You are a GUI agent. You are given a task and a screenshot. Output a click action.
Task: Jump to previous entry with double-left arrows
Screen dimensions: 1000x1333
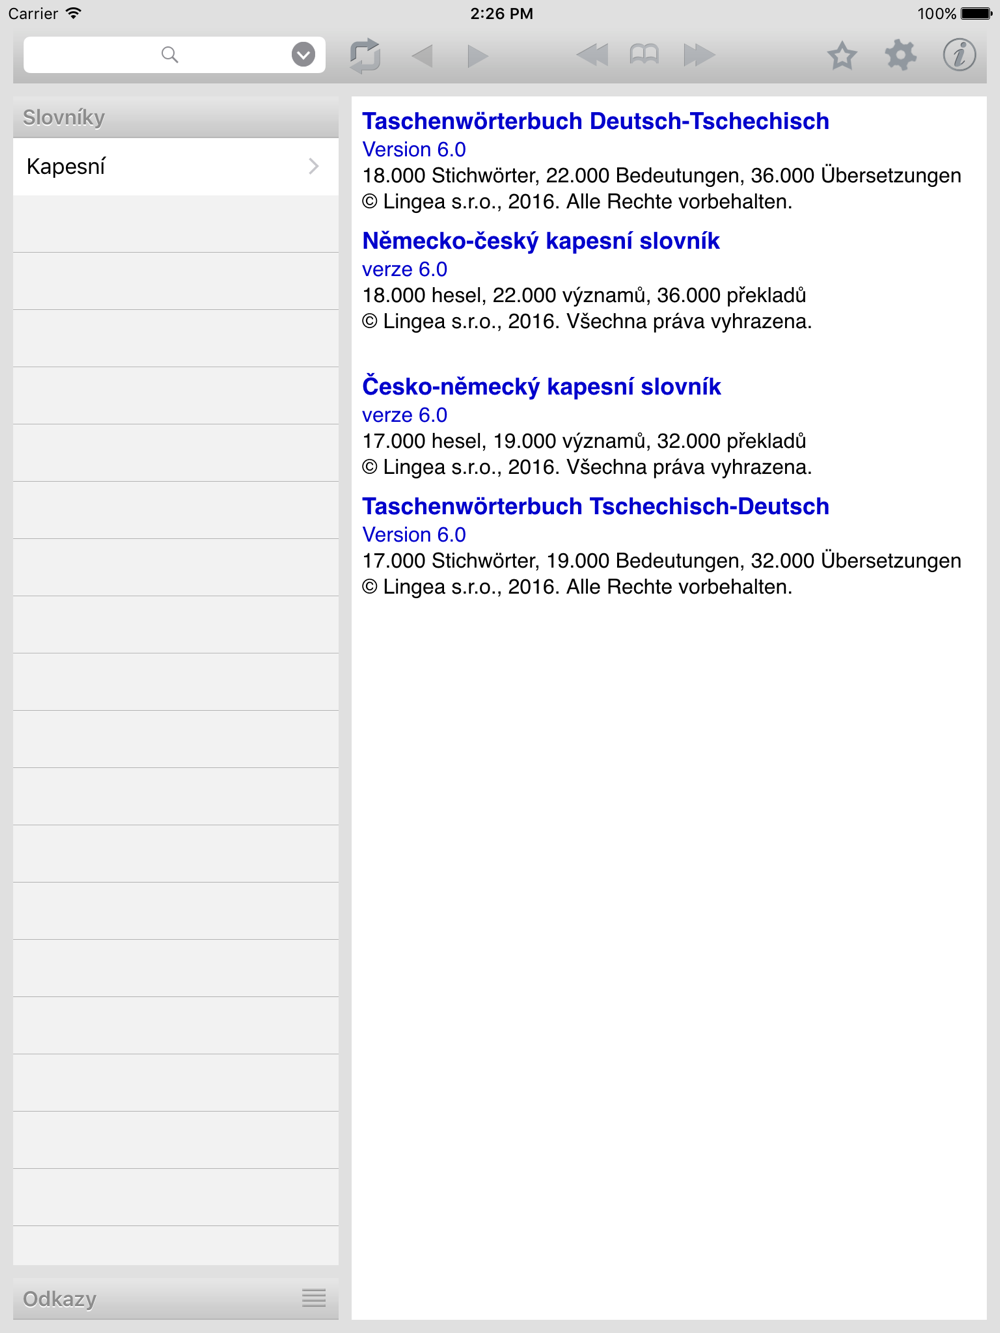tap(592, 55)
